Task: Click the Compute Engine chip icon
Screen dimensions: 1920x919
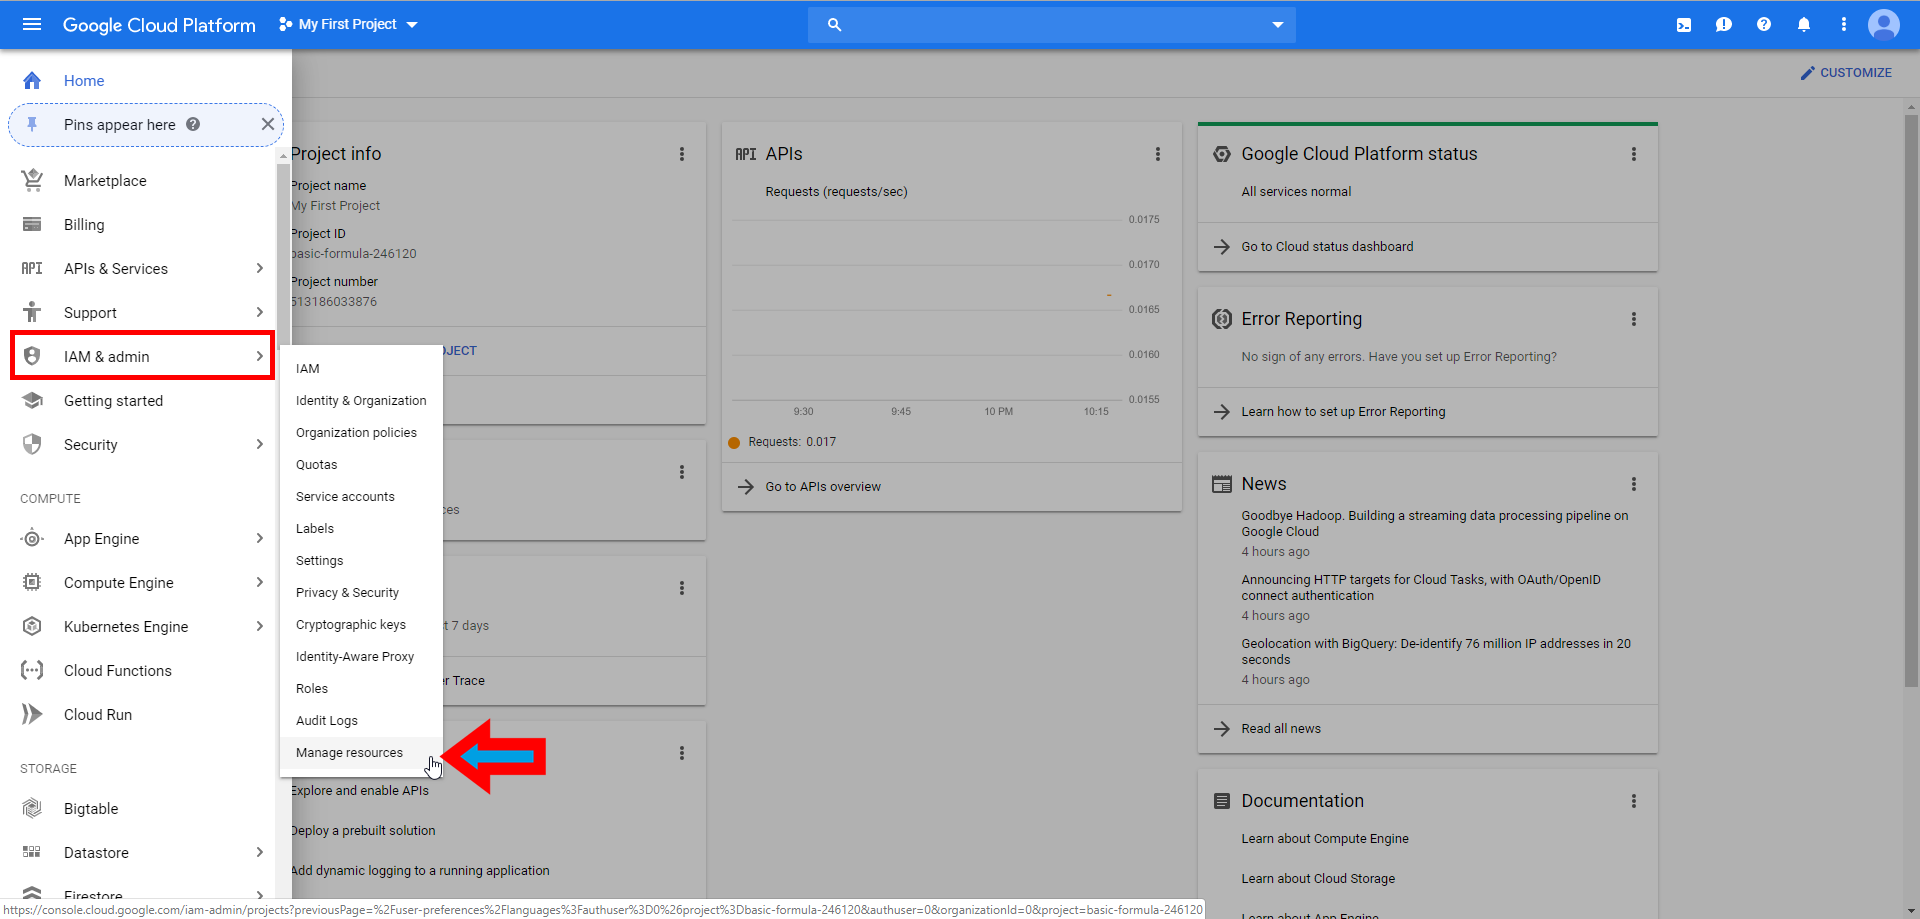Action: [32, 582]
